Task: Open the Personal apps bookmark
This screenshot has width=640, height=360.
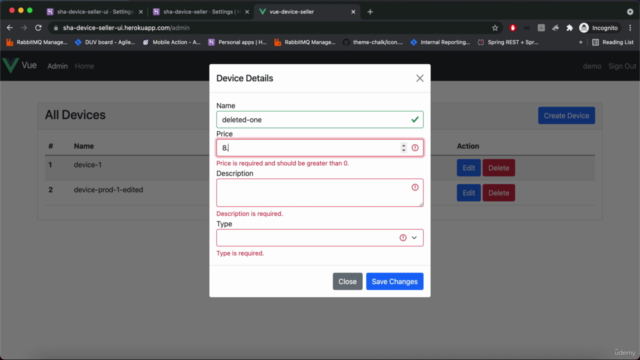Action: [238, 42]
